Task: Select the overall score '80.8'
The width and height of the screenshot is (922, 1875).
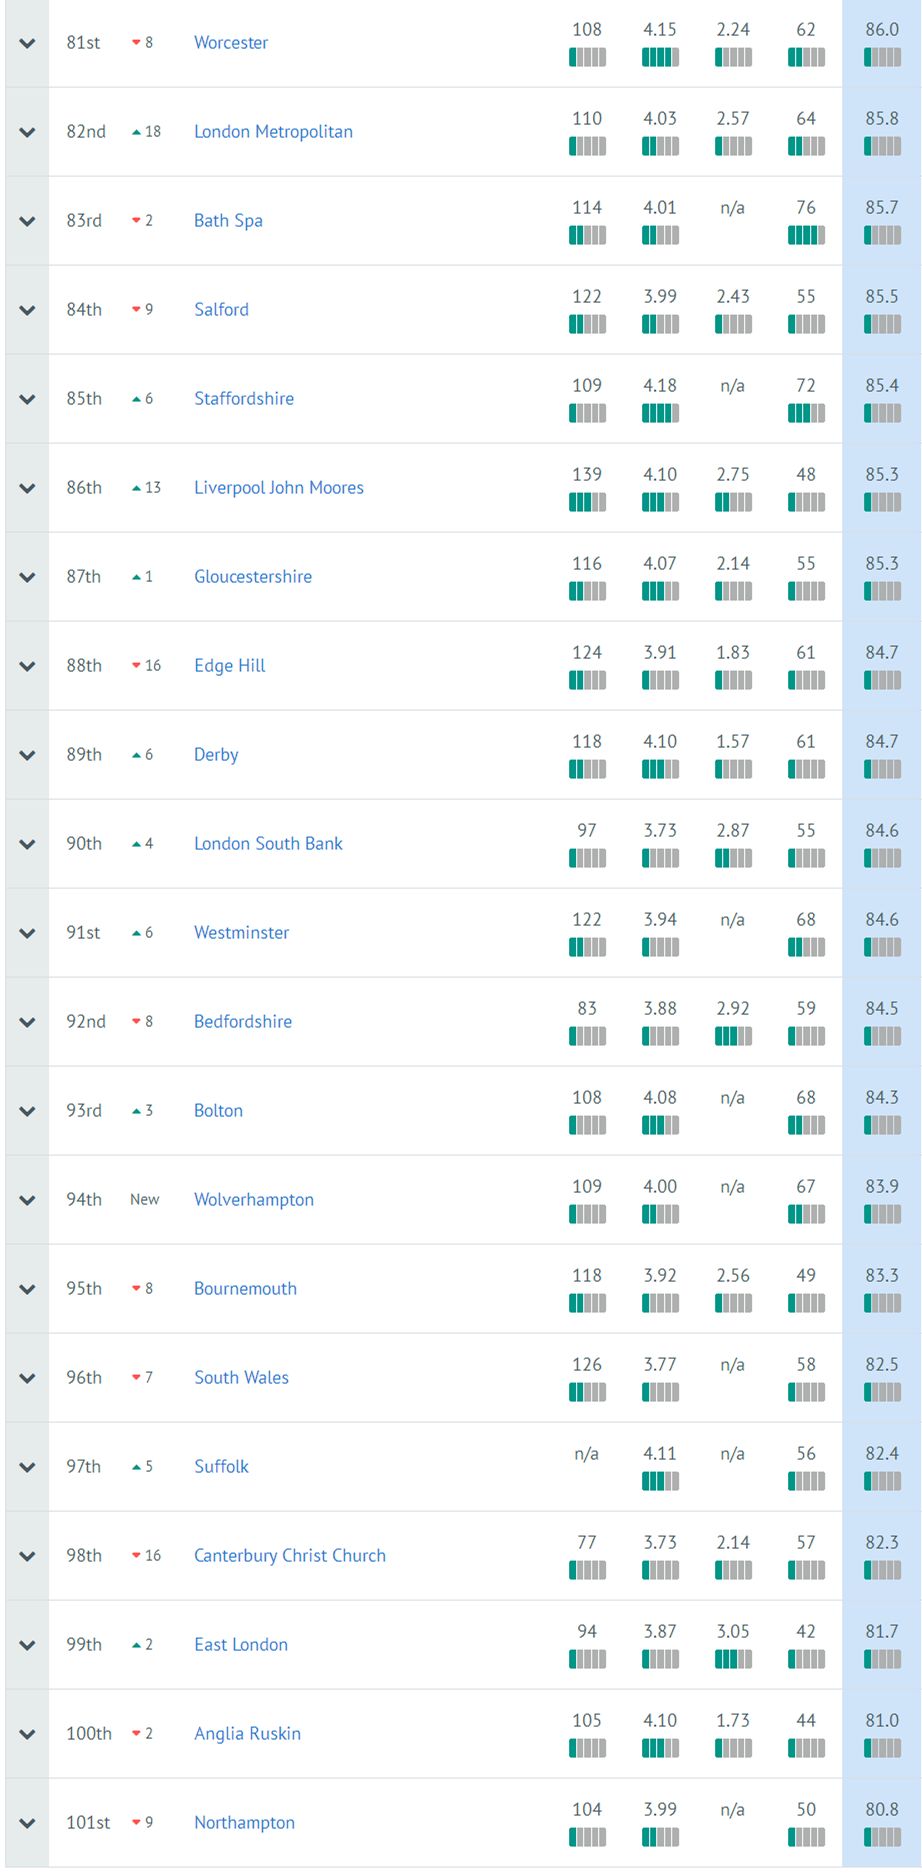Action: [882, 1810]
